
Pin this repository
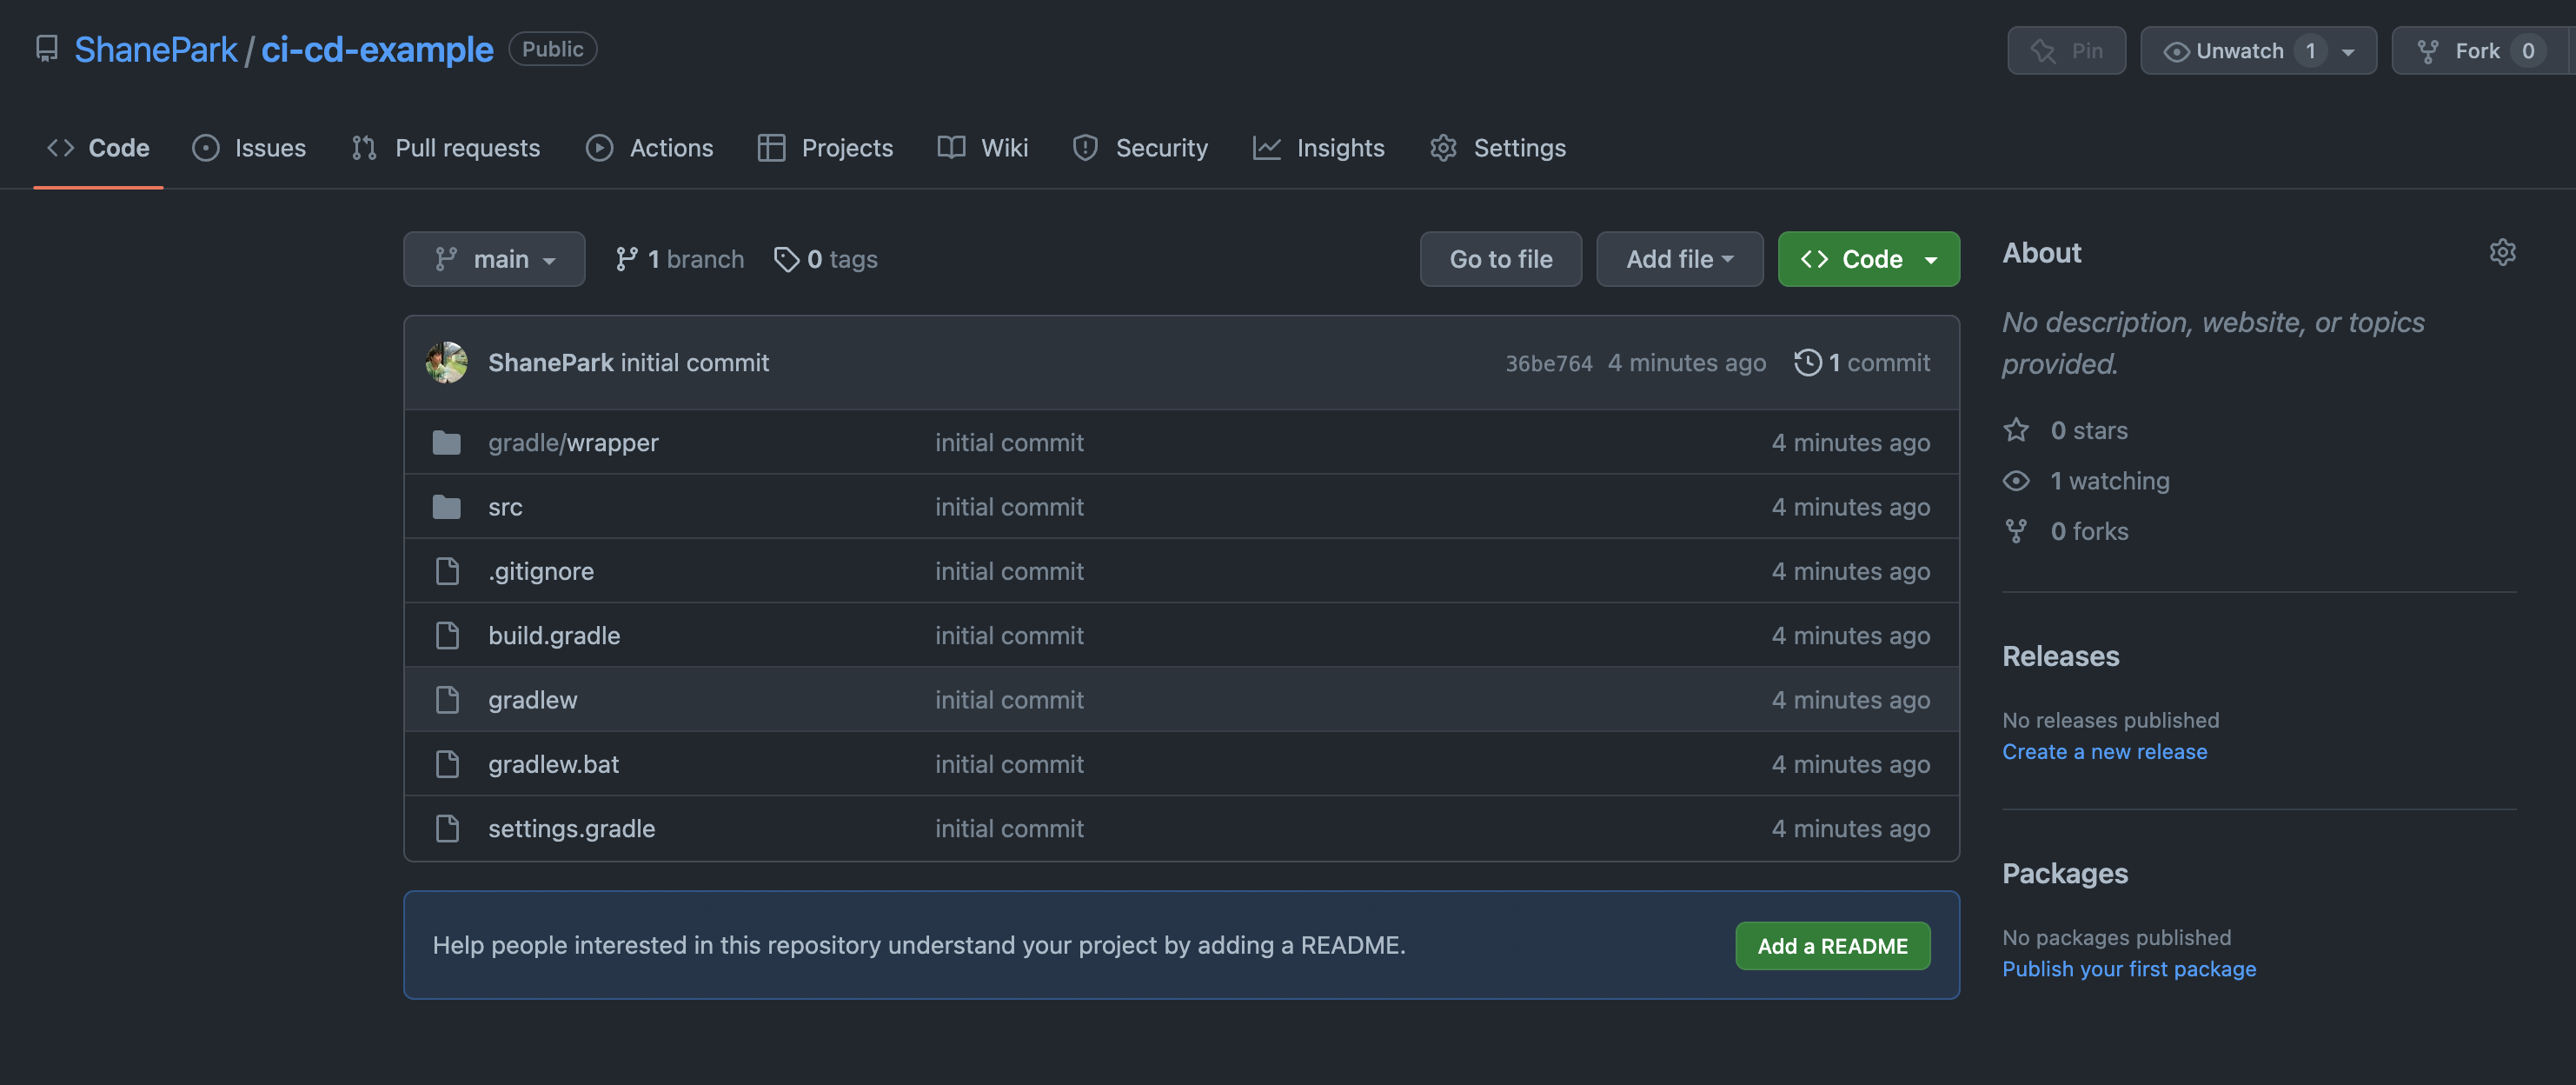click(2065, 50)
